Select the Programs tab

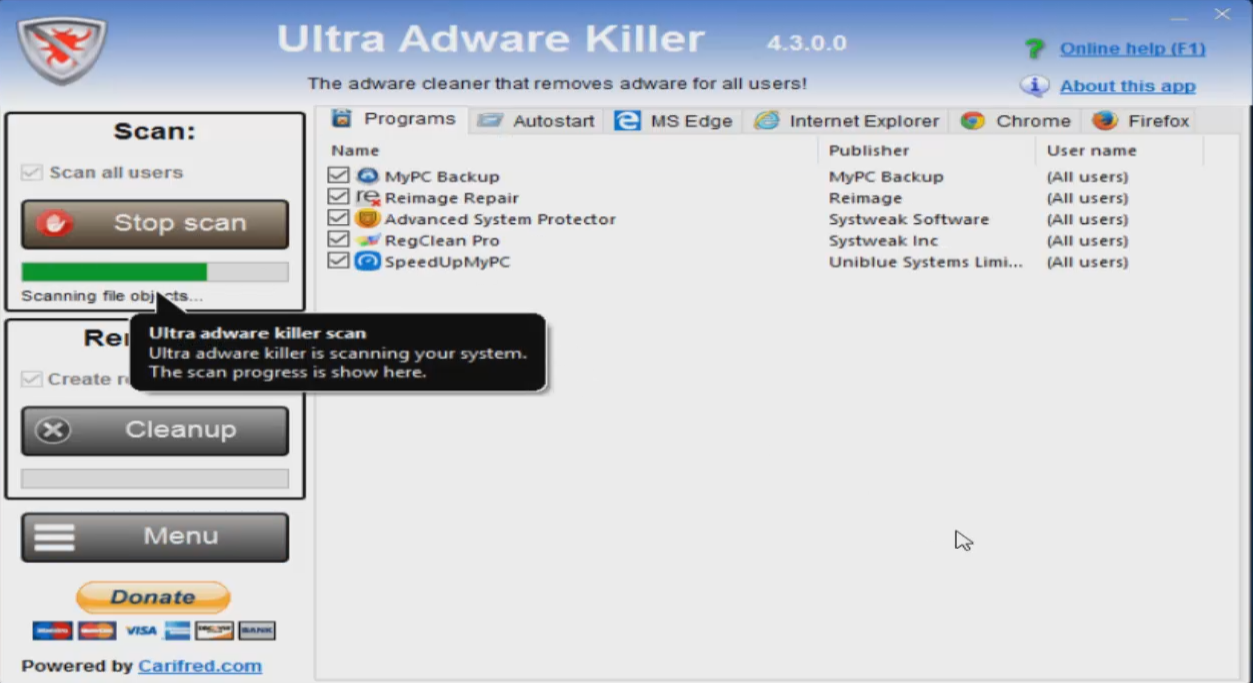point(394,119)
